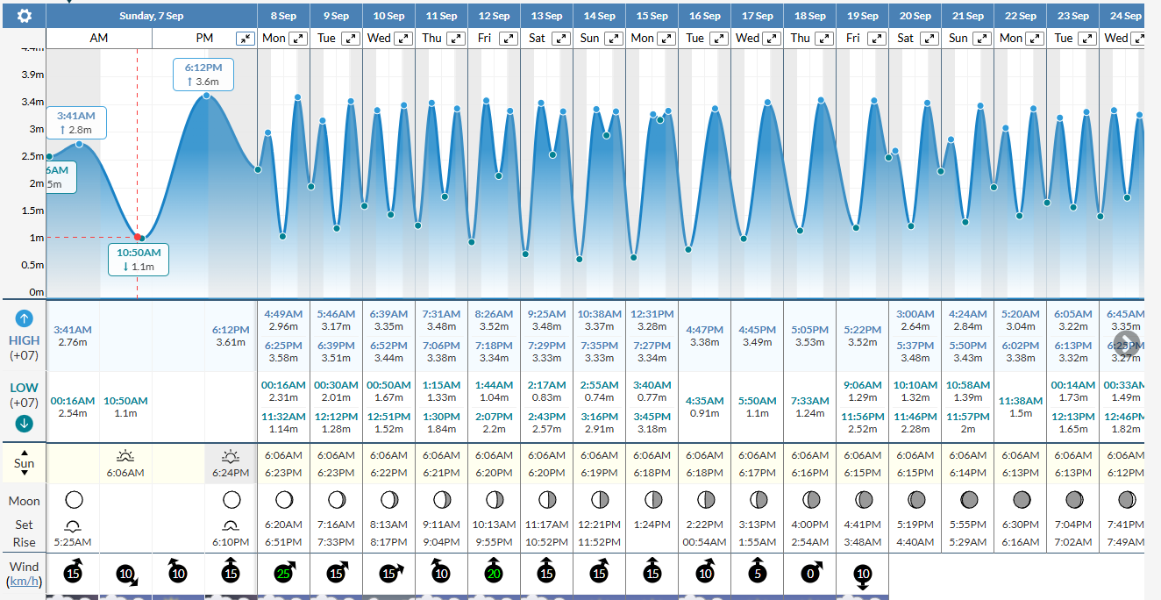Open the tide chart settings gear
1161x600 pixels.
24,16
